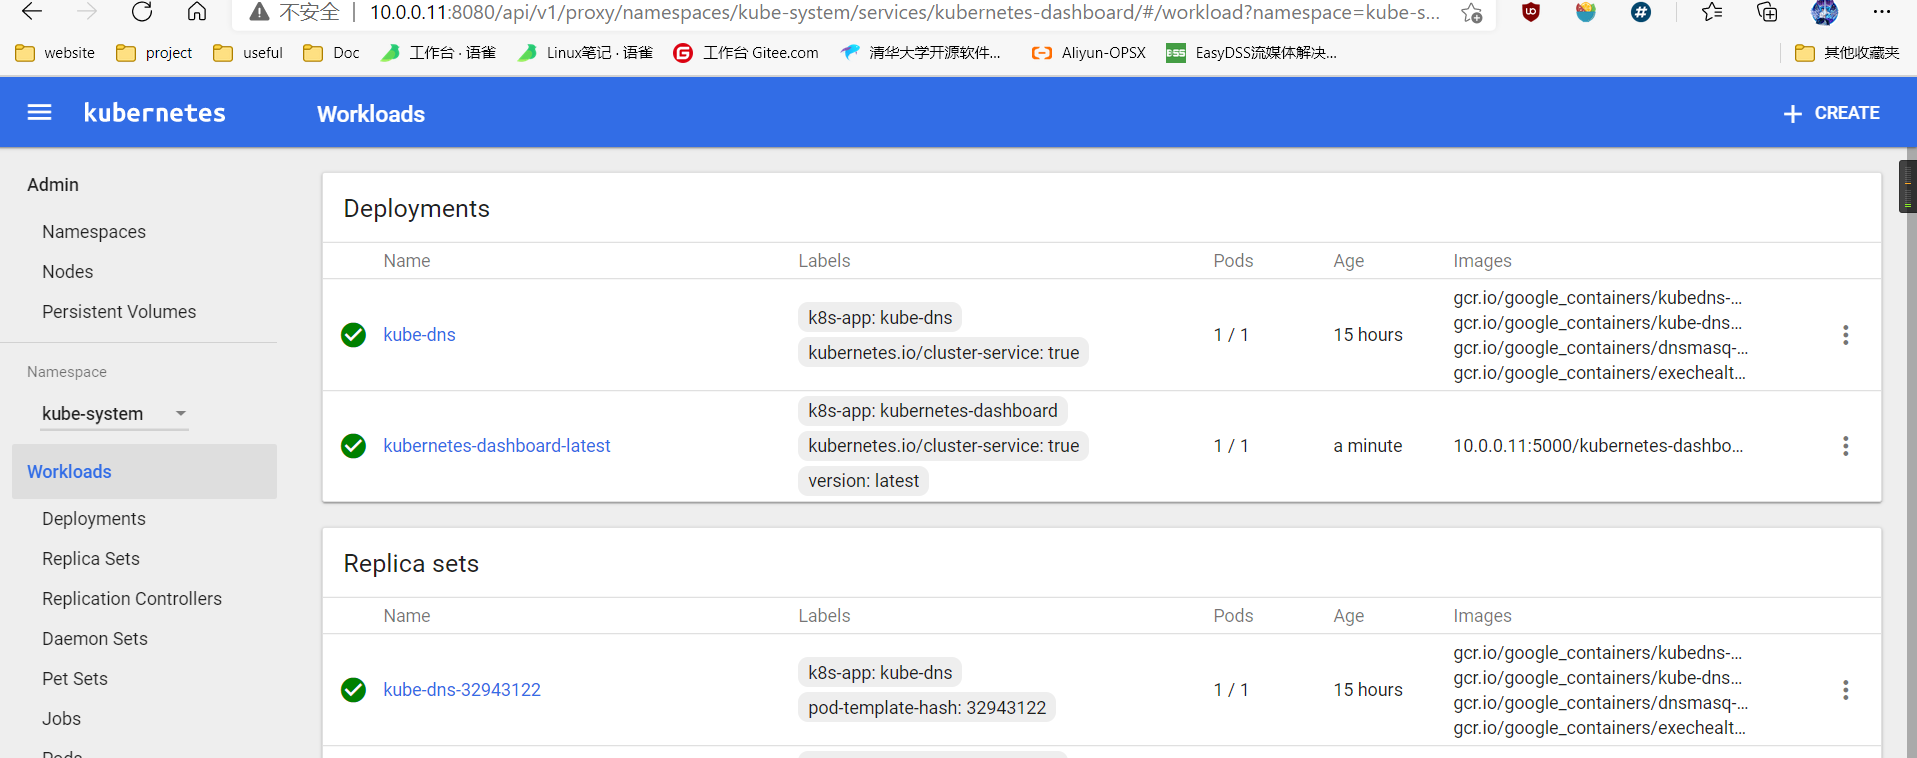Image resolution: width=1917 pixels, height=758 pixels.
Task: Click status checkmark of kube-dns-32943122
Action: click(x=353, y=690)
